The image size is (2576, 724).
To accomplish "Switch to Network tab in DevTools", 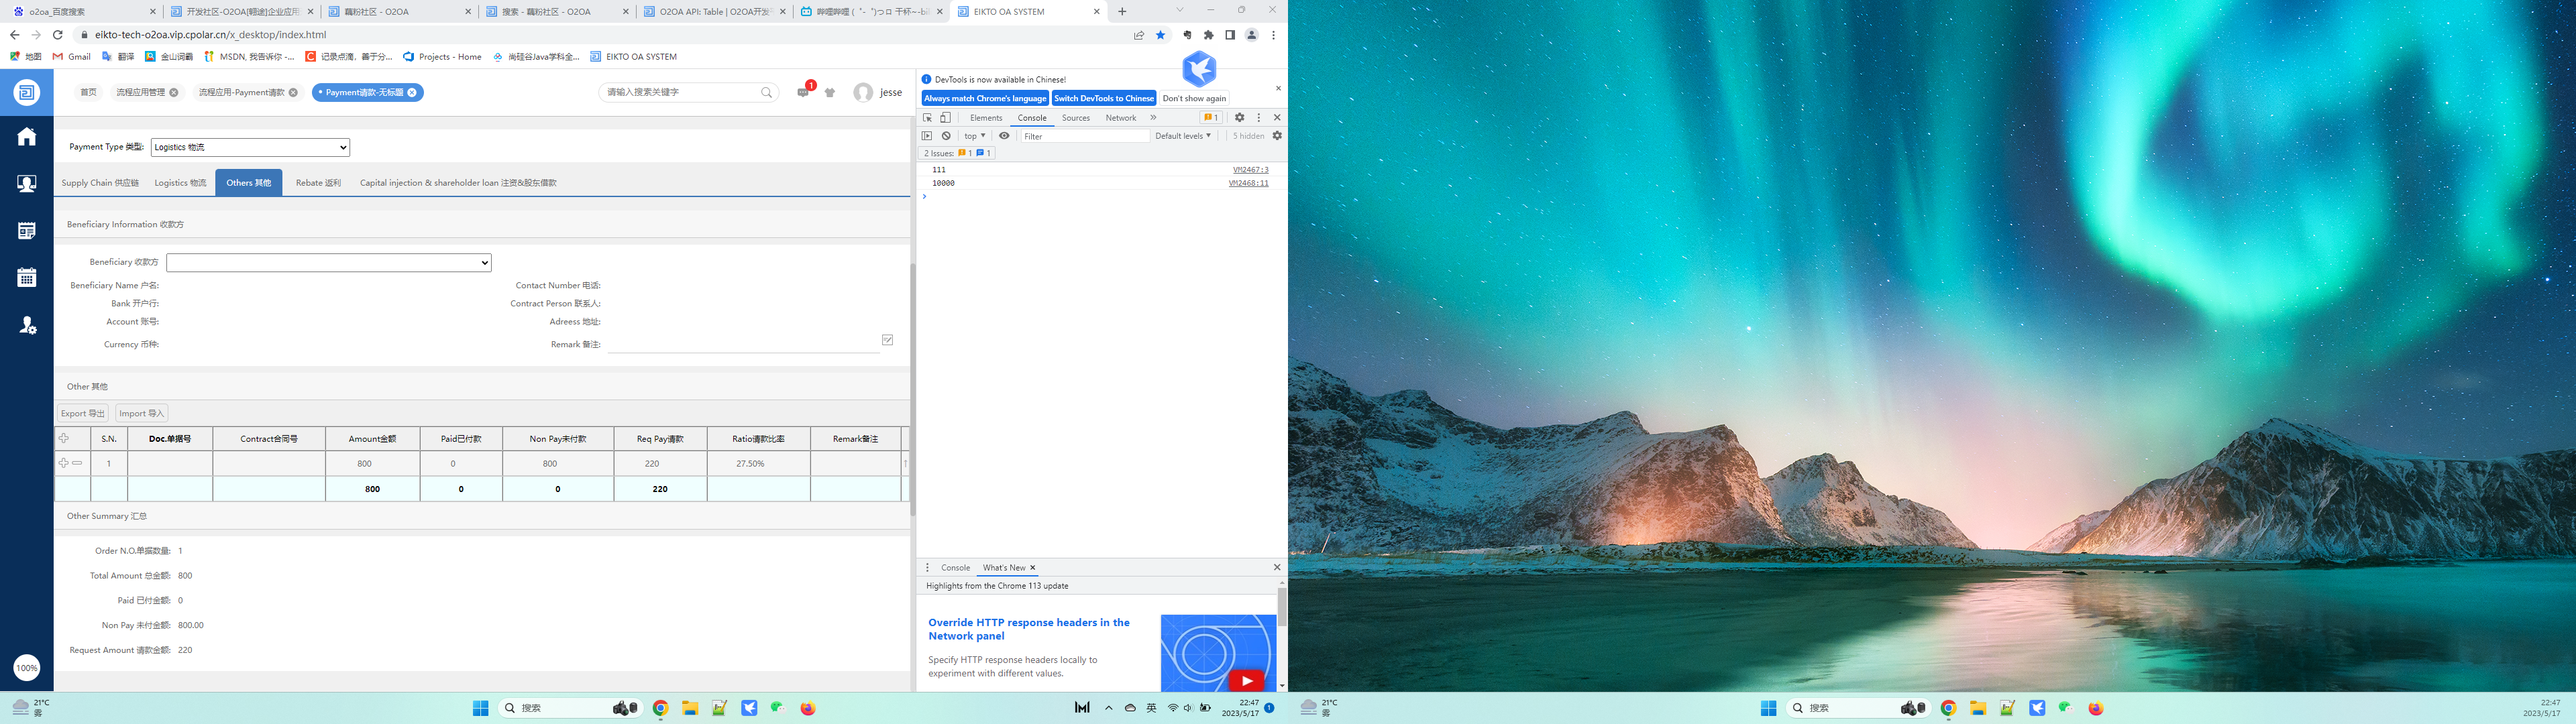I will pos(1120,118).
